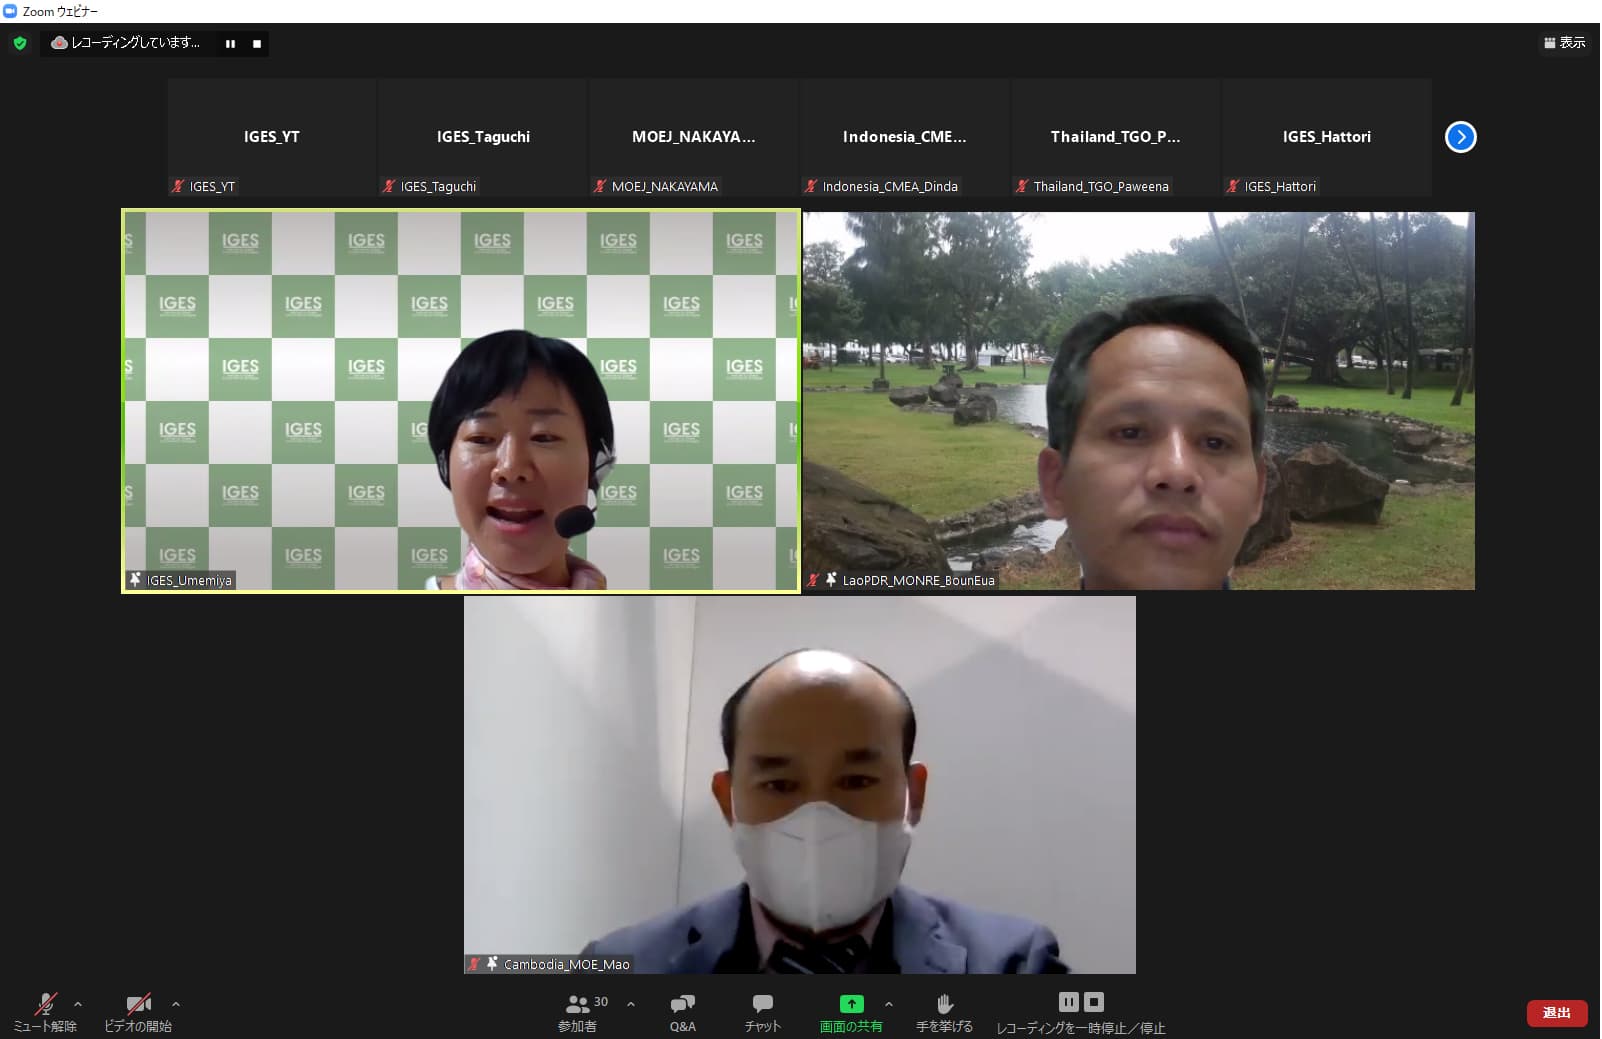Pause recording from the top recording bar
The height and width of the screenshot is (1039, 1602).
tap(231, 44)
